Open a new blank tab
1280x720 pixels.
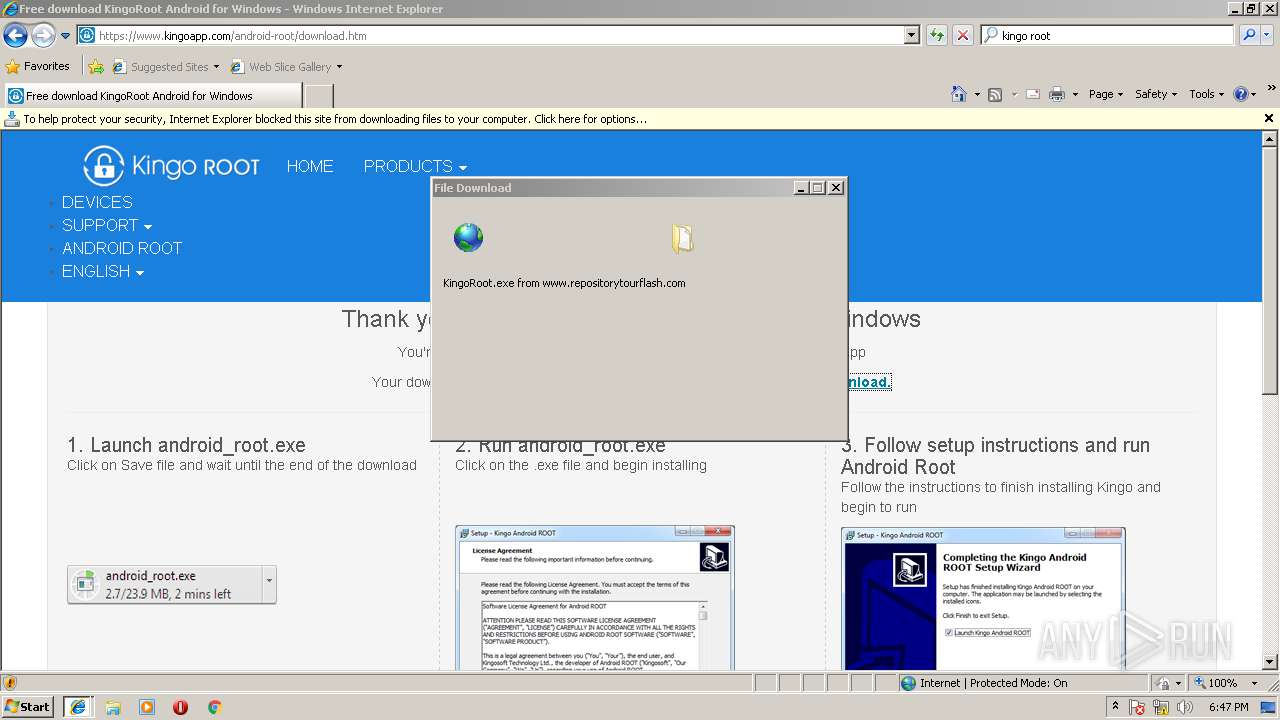318,96
